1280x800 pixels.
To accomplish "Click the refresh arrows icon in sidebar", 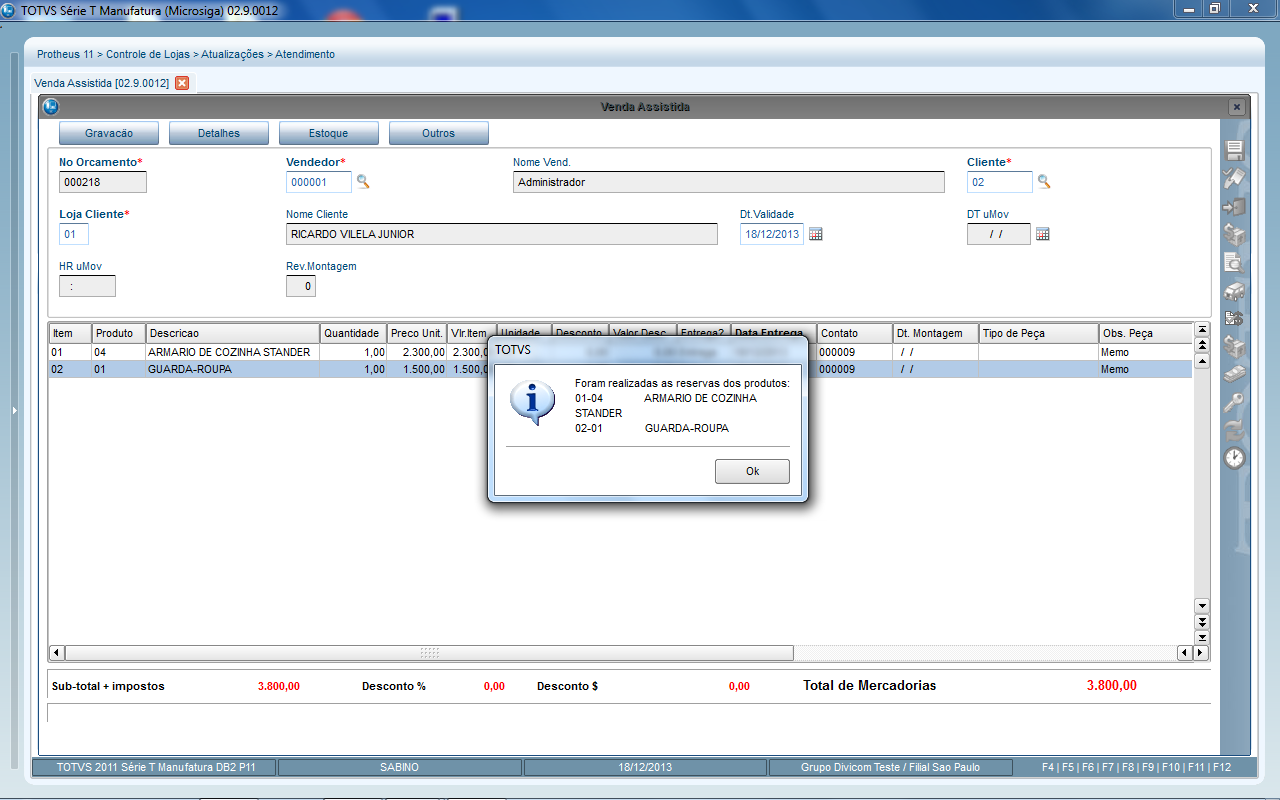I will pyautogui.click(x=1235, y=431).
